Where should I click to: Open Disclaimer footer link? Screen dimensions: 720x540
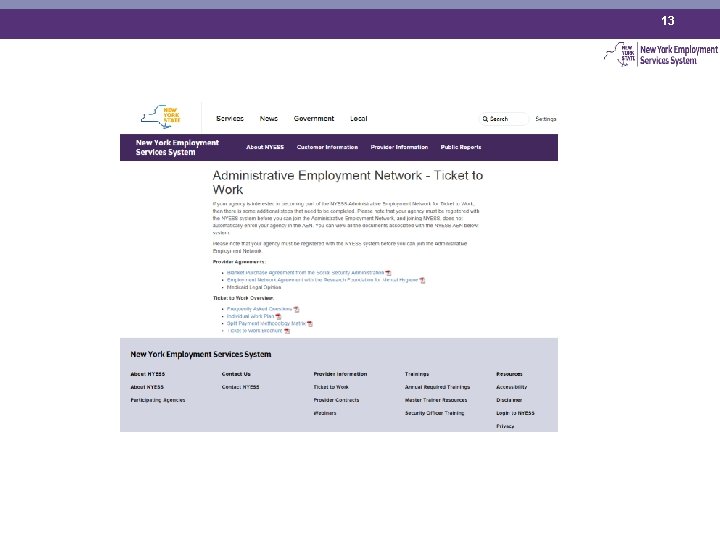509,400
